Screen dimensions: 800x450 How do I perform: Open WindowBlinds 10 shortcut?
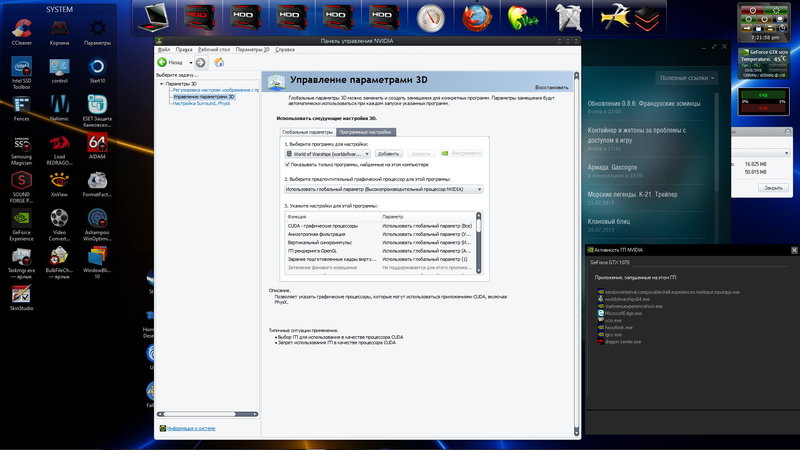pyautogui.click(x=97, y=262)
